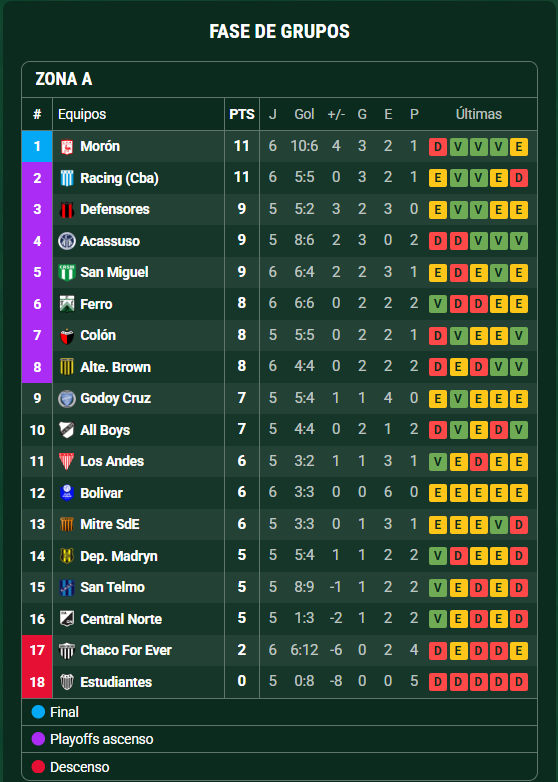Screen dimensions: 558x782
Task: Select the Defensores red-black crest
Action: [67, 210]
